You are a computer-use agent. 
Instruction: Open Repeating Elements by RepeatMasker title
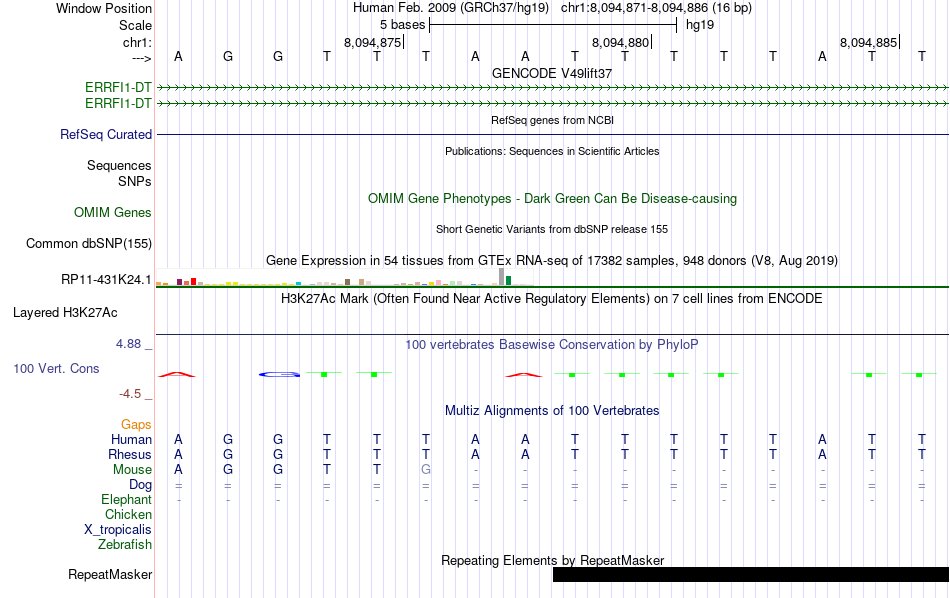click(x=552, y=560)
